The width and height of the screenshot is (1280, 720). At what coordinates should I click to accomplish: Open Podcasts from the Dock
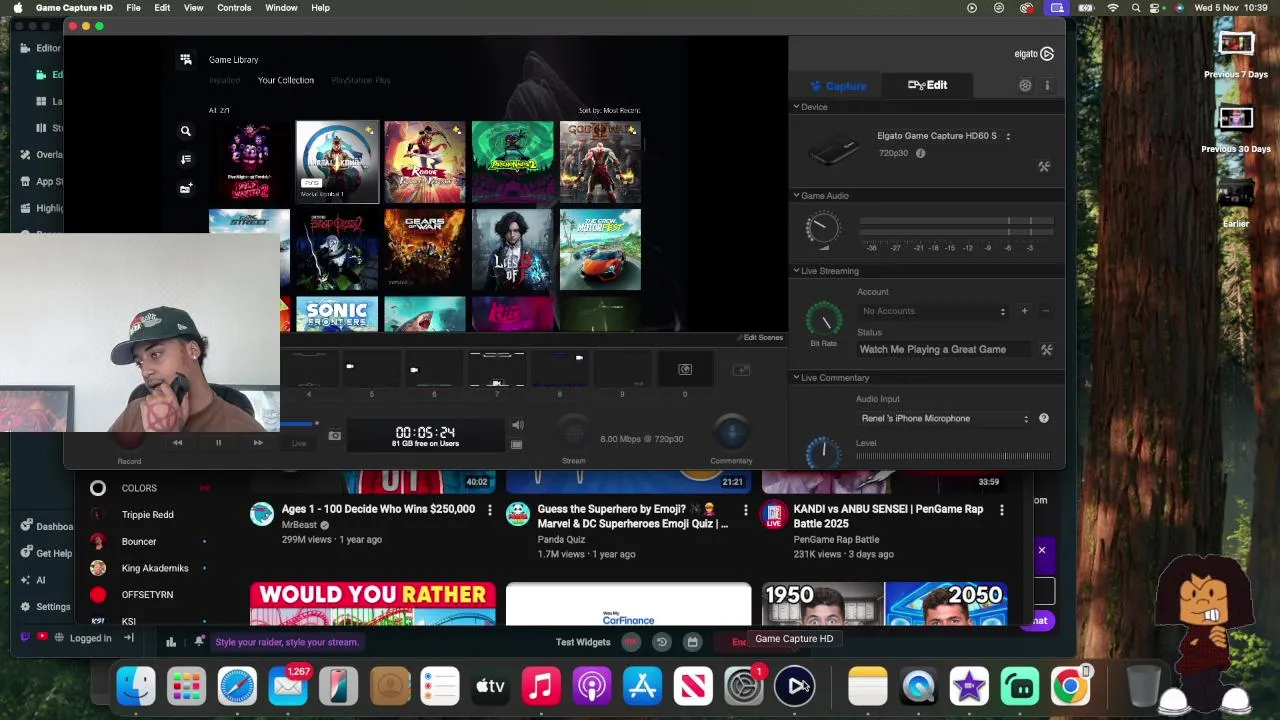tap(592, 686)
